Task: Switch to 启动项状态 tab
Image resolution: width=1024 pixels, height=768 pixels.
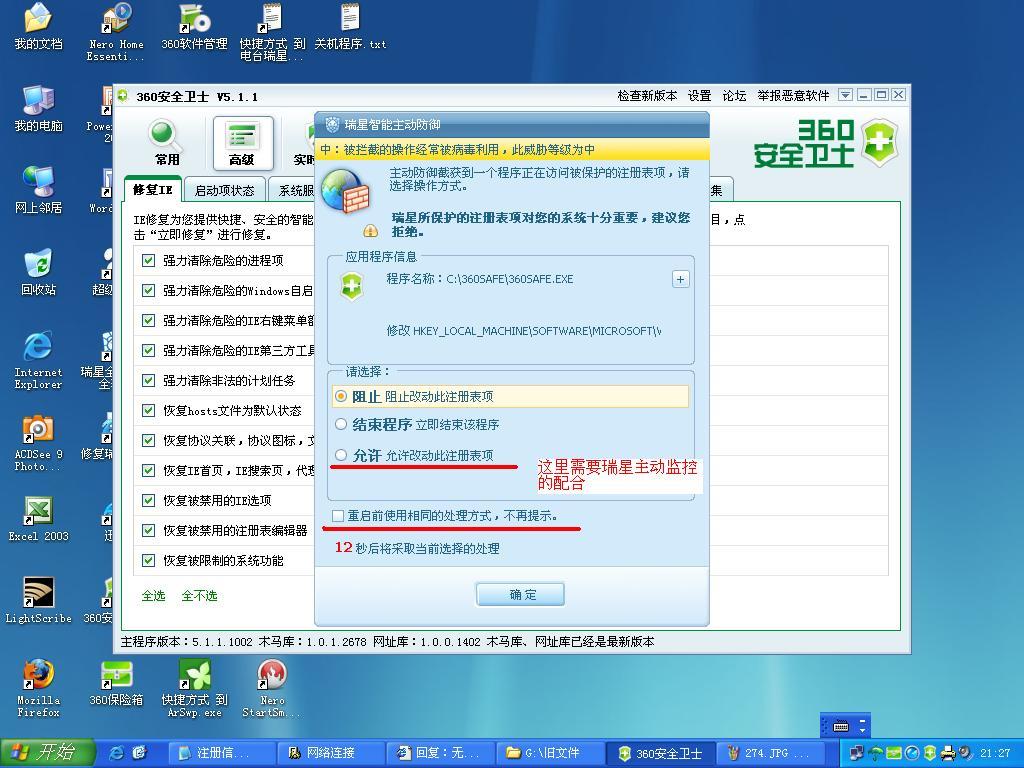Action: tap(225, 191)
